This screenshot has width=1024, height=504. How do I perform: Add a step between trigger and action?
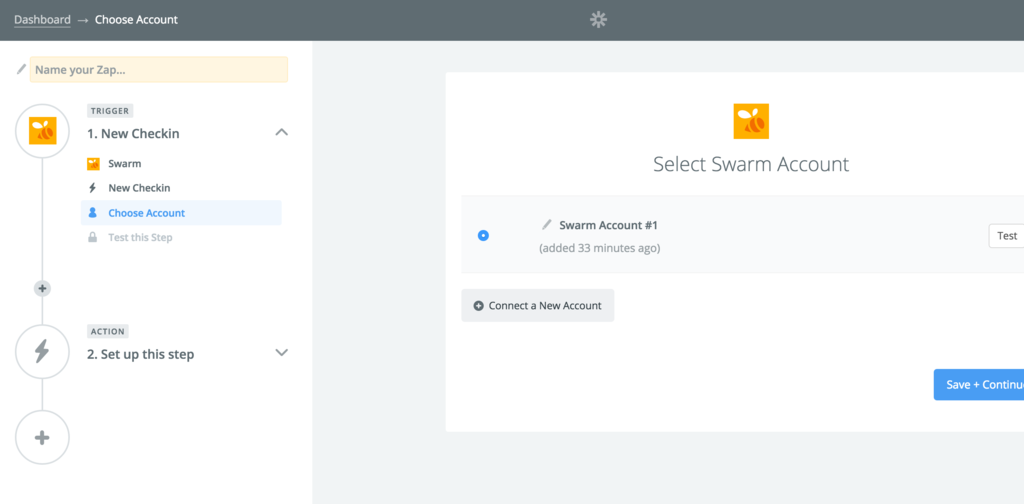pyautogui.click(x=42, y=289)
